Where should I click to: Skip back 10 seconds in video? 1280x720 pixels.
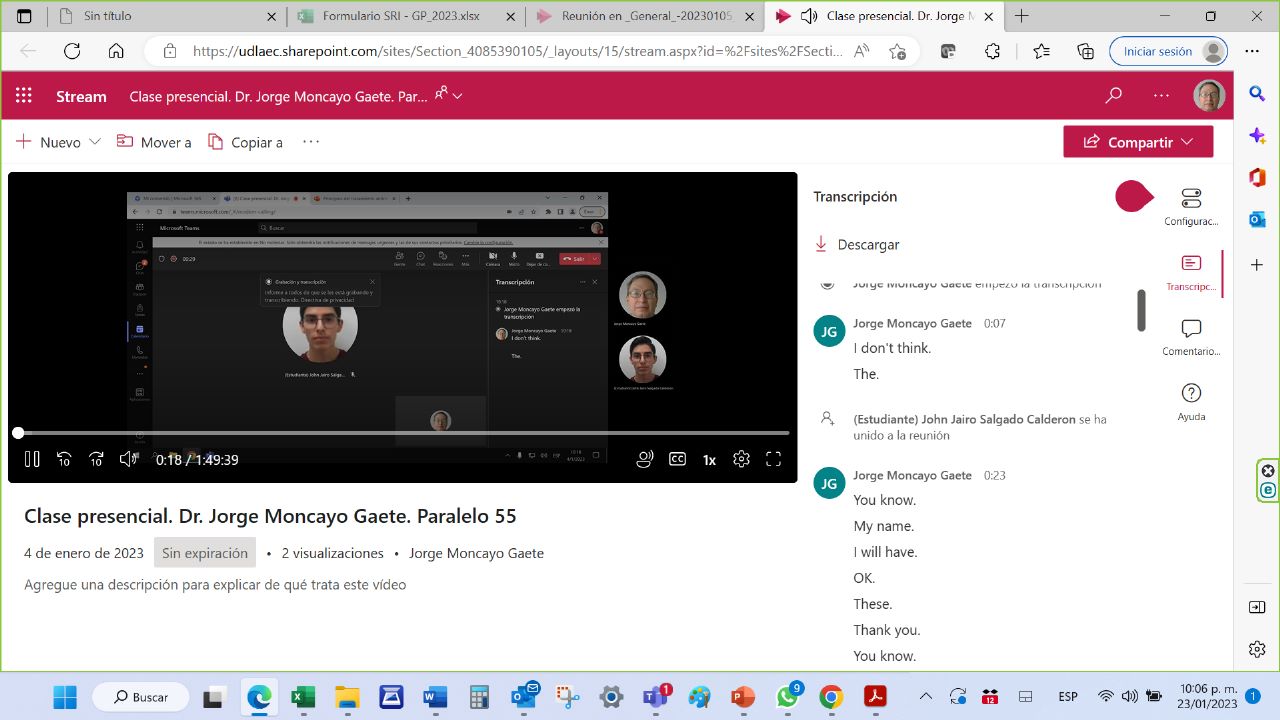[64, 459]
